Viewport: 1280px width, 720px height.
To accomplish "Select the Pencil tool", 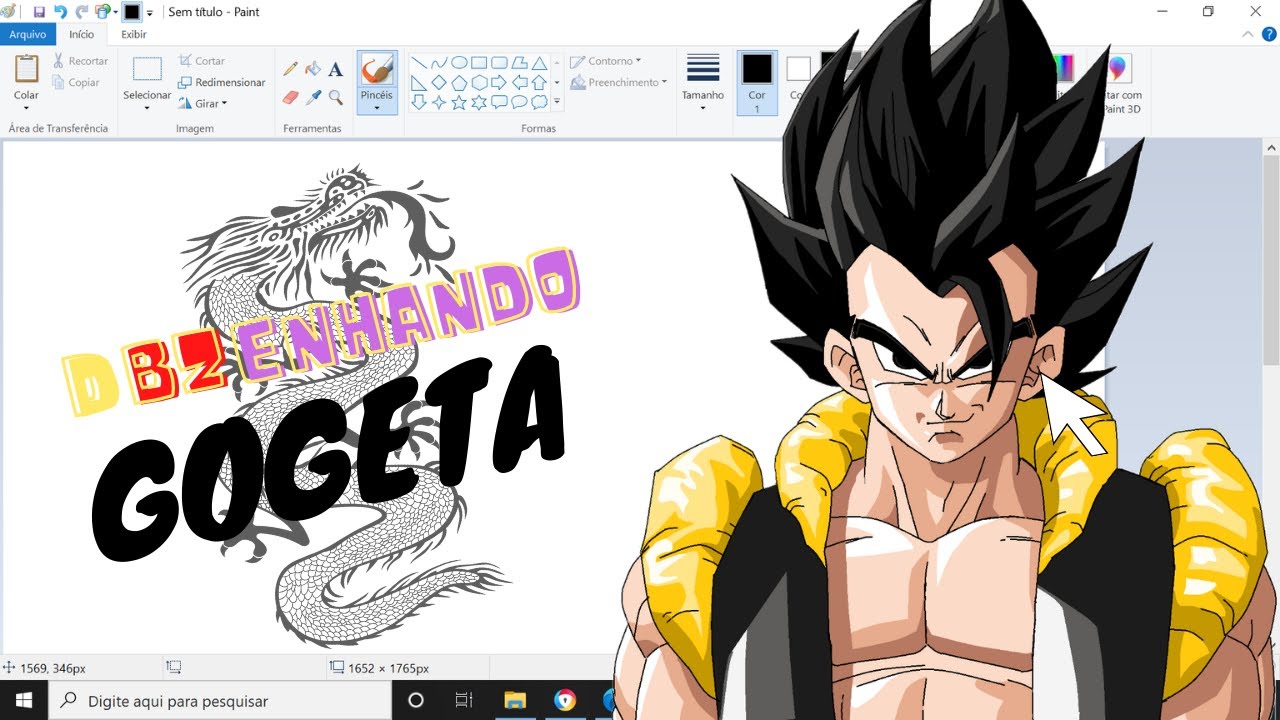I will (291, 69).
